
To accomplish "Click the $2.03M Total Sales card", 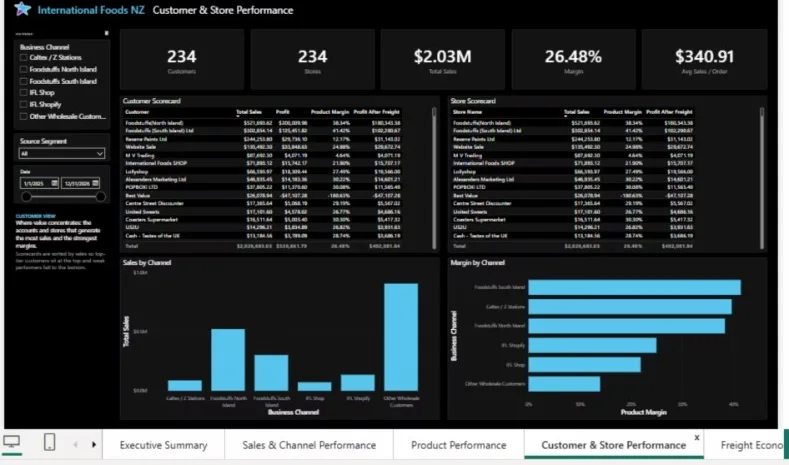I will pos(443,59).
